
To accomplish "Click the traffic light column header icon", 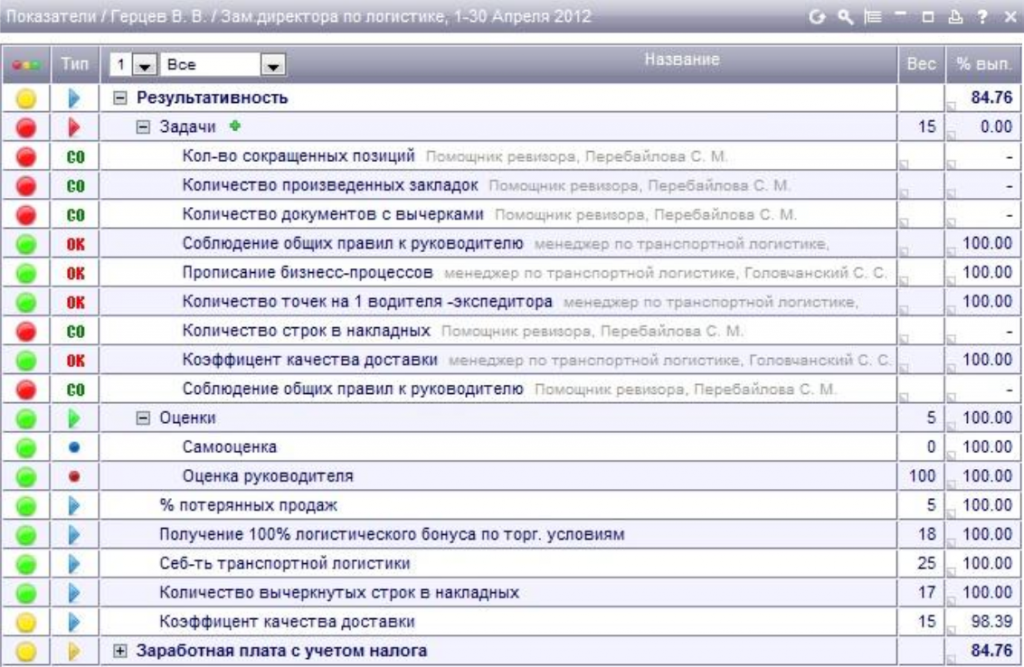I will 26,65.
